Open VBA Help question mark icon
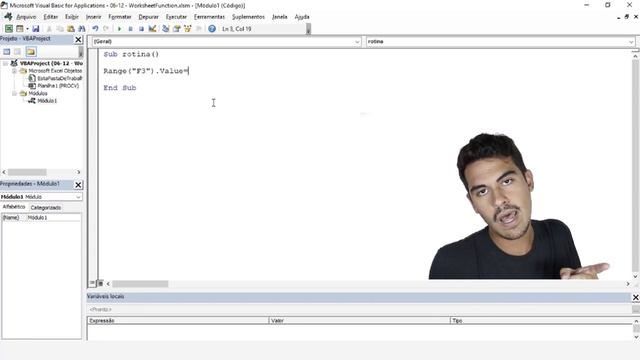Screen dimensions: 640x360 pos(212,29)
